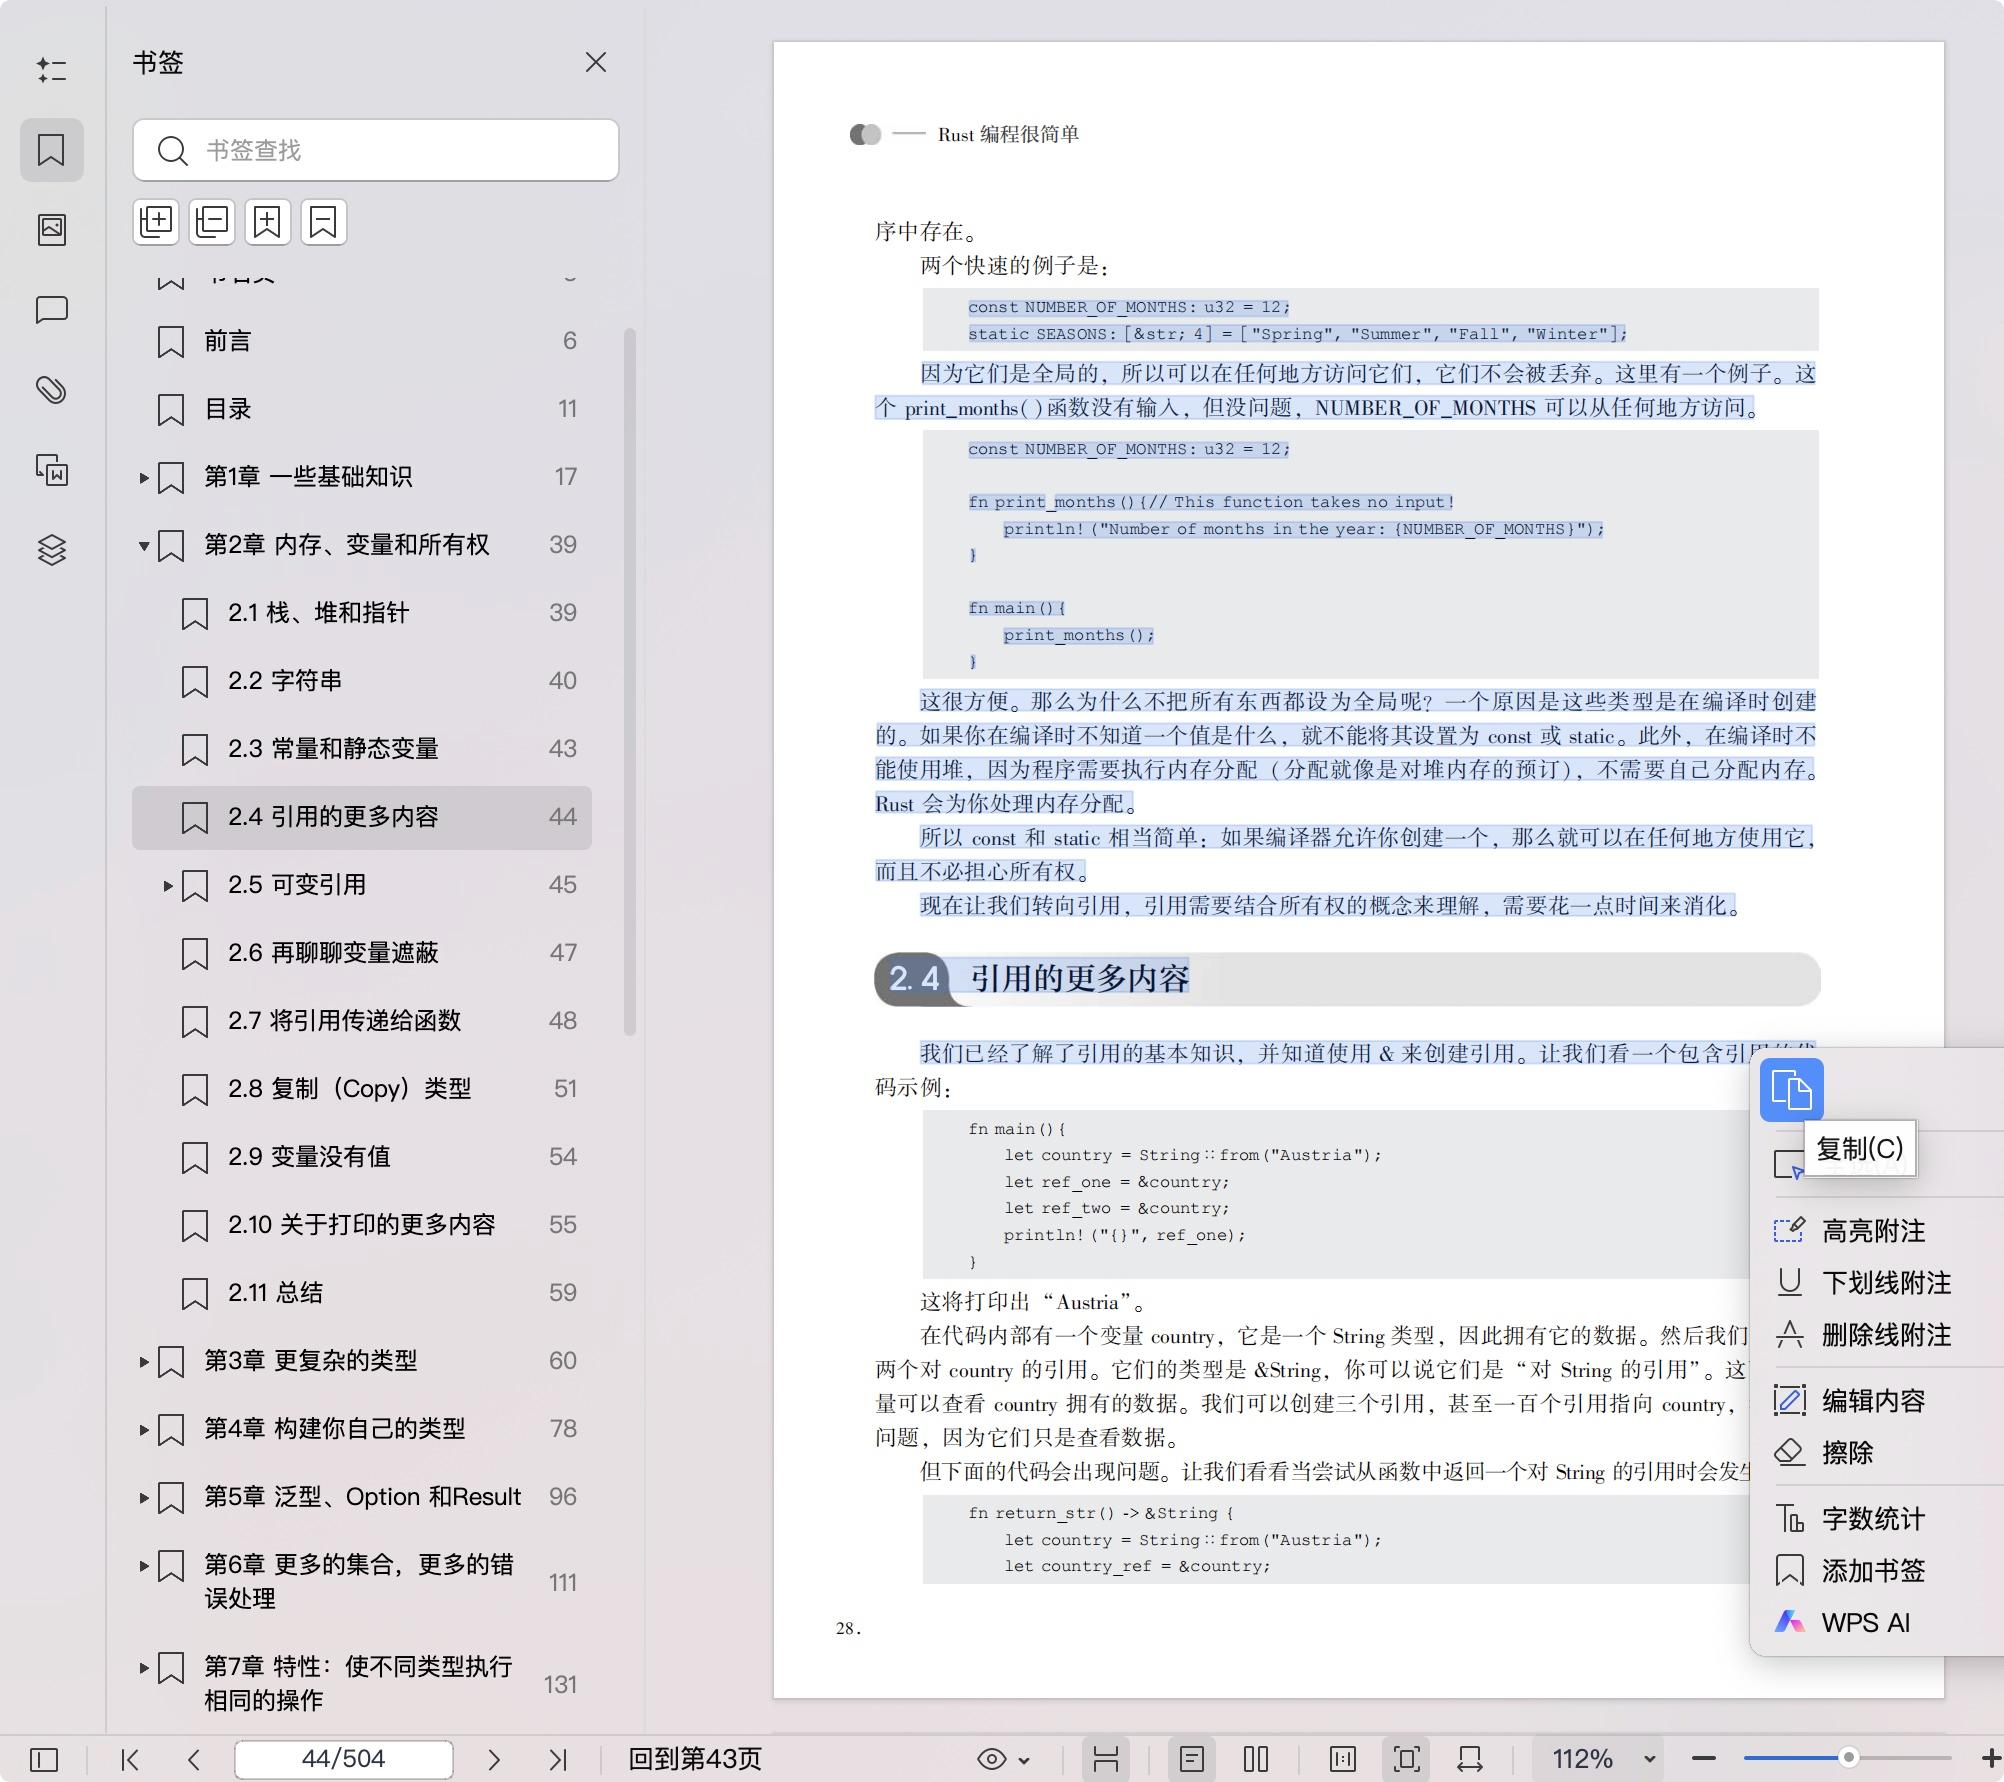Open the attachments paperclip panel
This screenshot has width=2004, height=1782.
point(52,390)
